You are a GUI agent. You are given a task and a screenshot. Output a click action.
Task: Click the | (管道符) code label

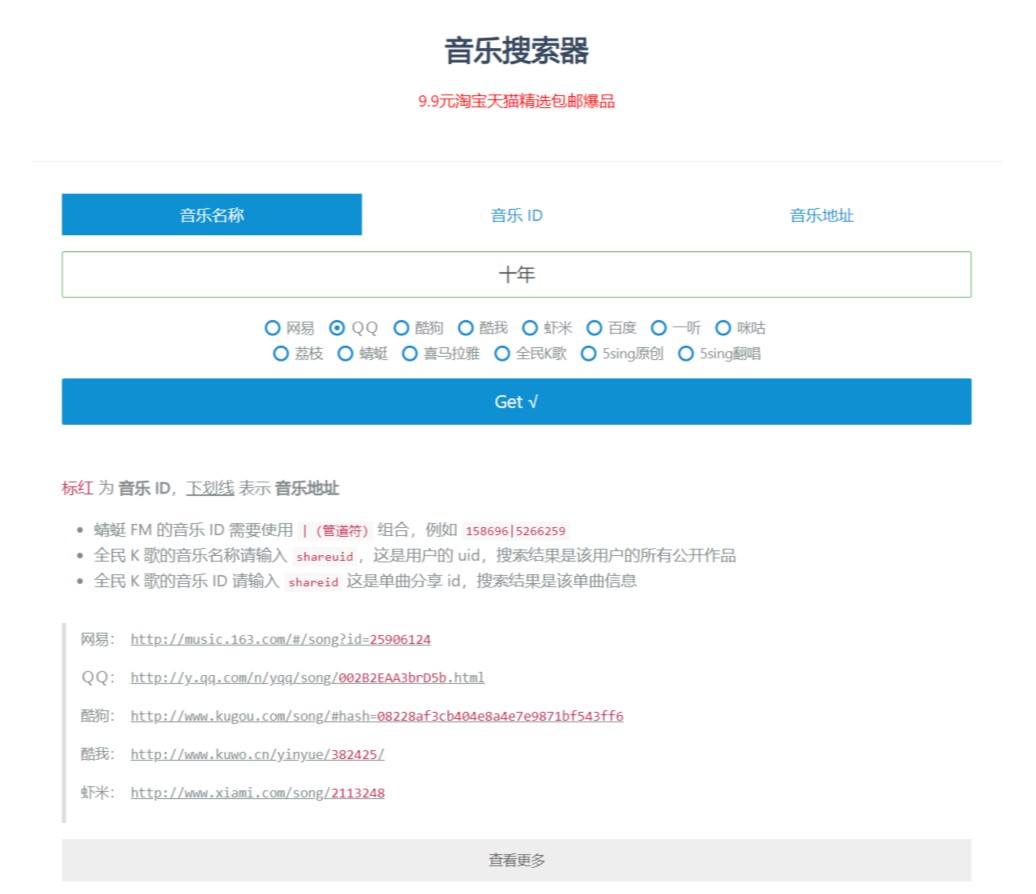[x=335, y=531]
